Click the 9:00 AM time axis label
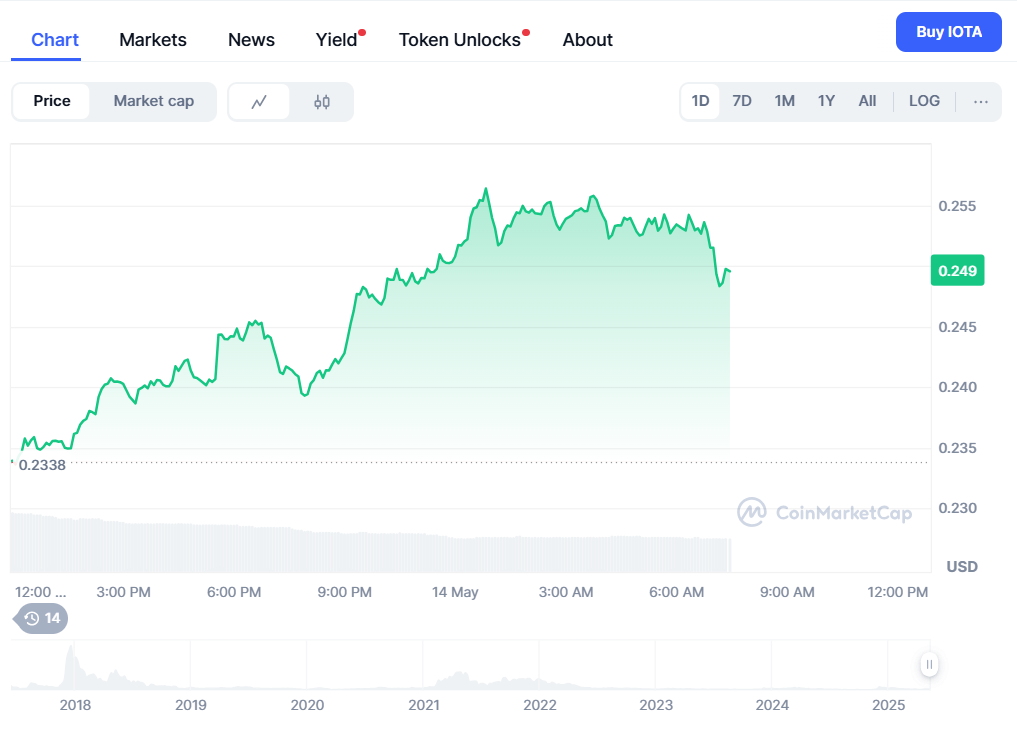 [787, 592]
